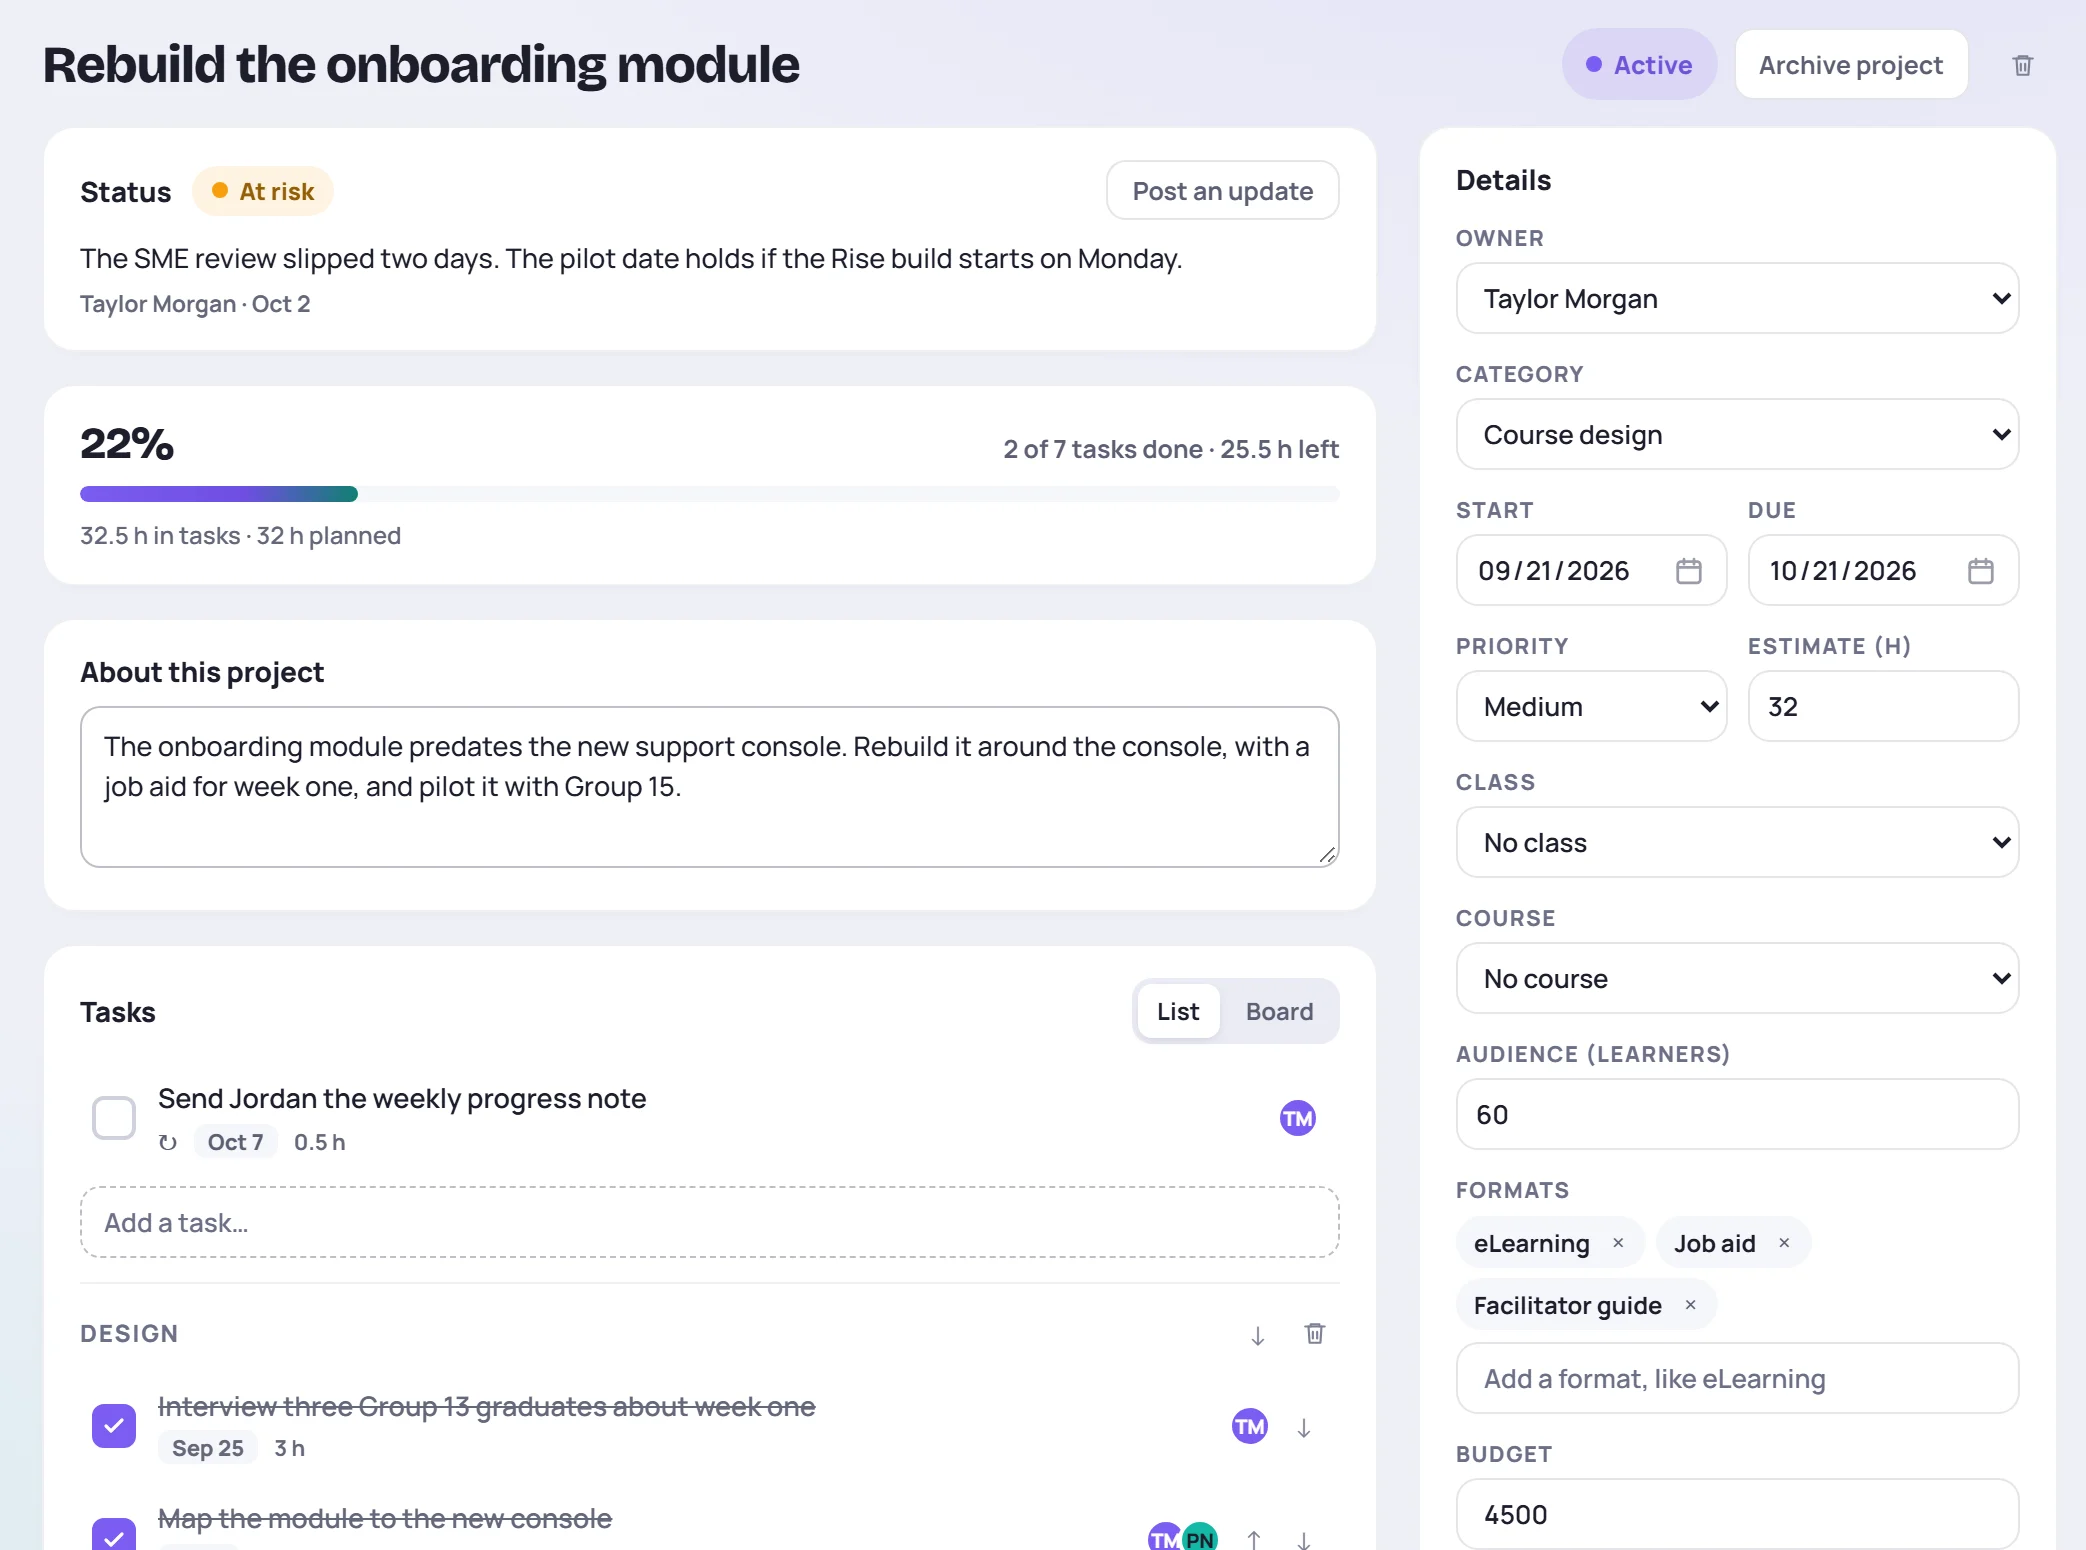Delete the project with the header trash icon
This screenshot has height=1550, width=2086.
pos(2022,65)
